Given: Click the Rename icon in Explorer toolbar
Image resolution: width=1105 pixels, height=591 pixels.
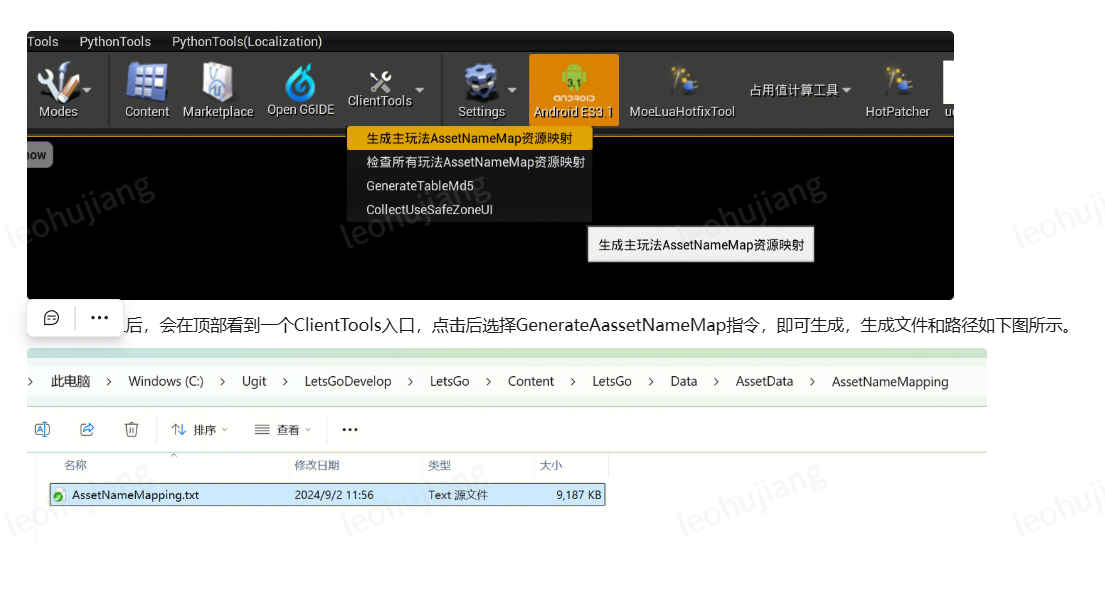Looking at the screenshot, I should coord(42,429).
